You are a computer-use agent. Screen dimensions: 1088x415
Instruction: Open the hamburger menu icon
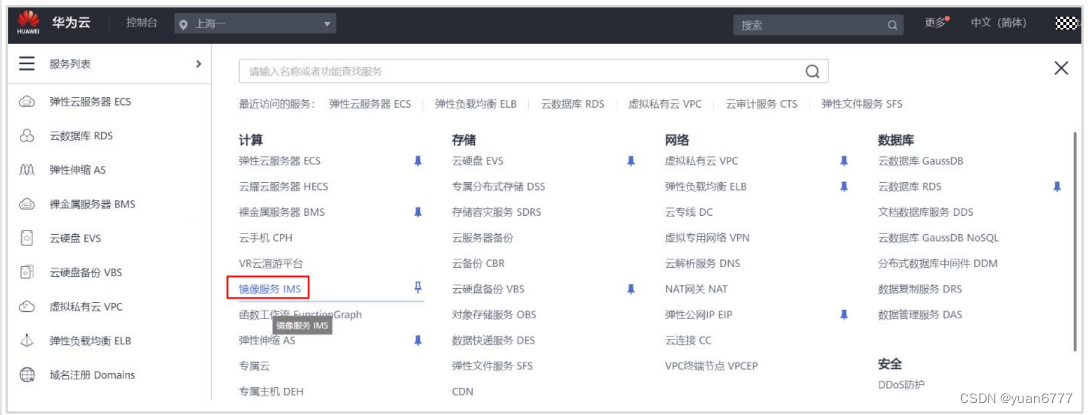pyautogui.click(x=27, y=64)
